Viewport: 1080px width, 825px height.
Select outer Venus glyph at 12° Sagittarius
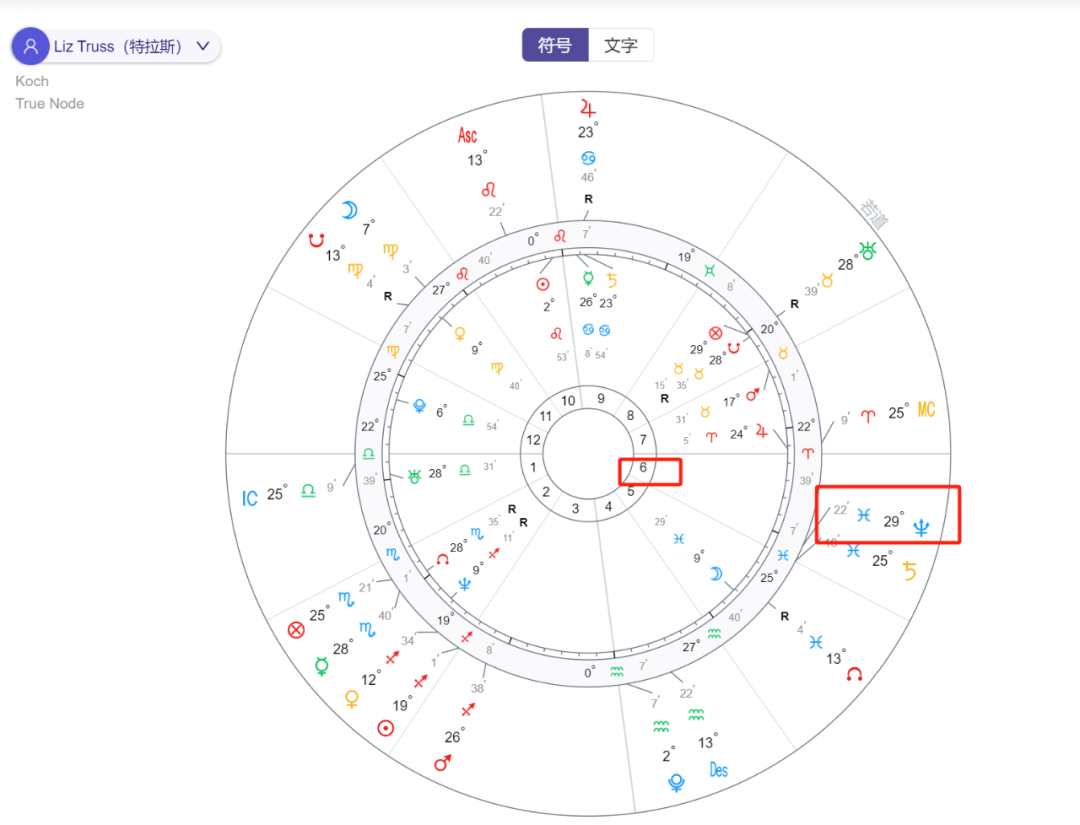[352, 700]
